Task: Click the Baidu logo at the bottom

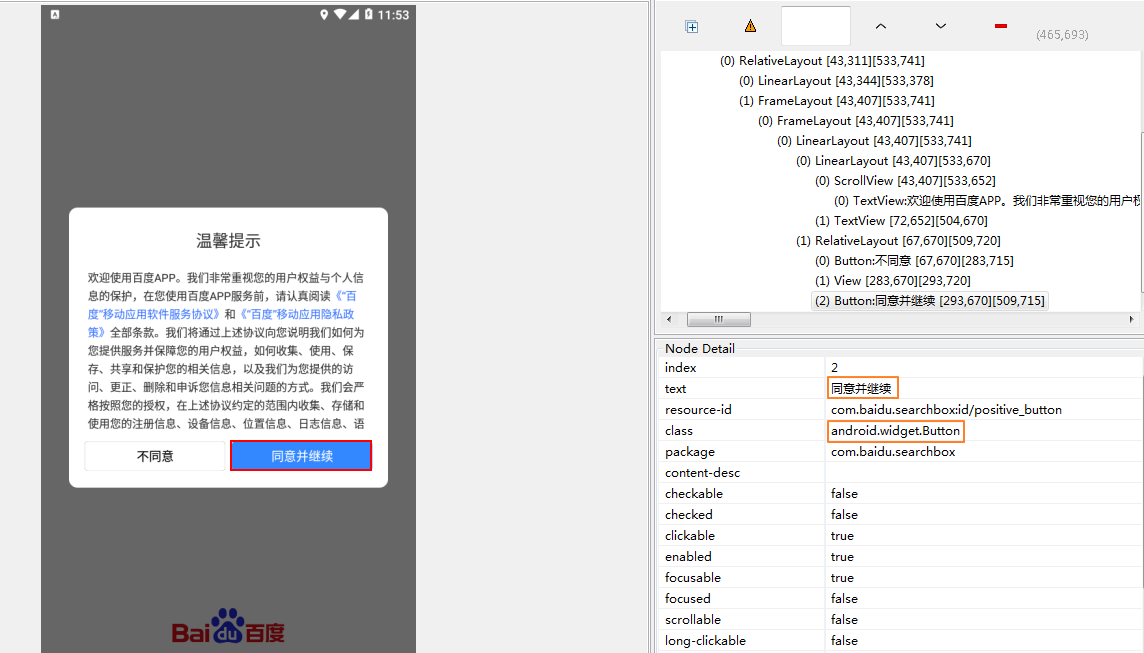Action: point(228,626)
